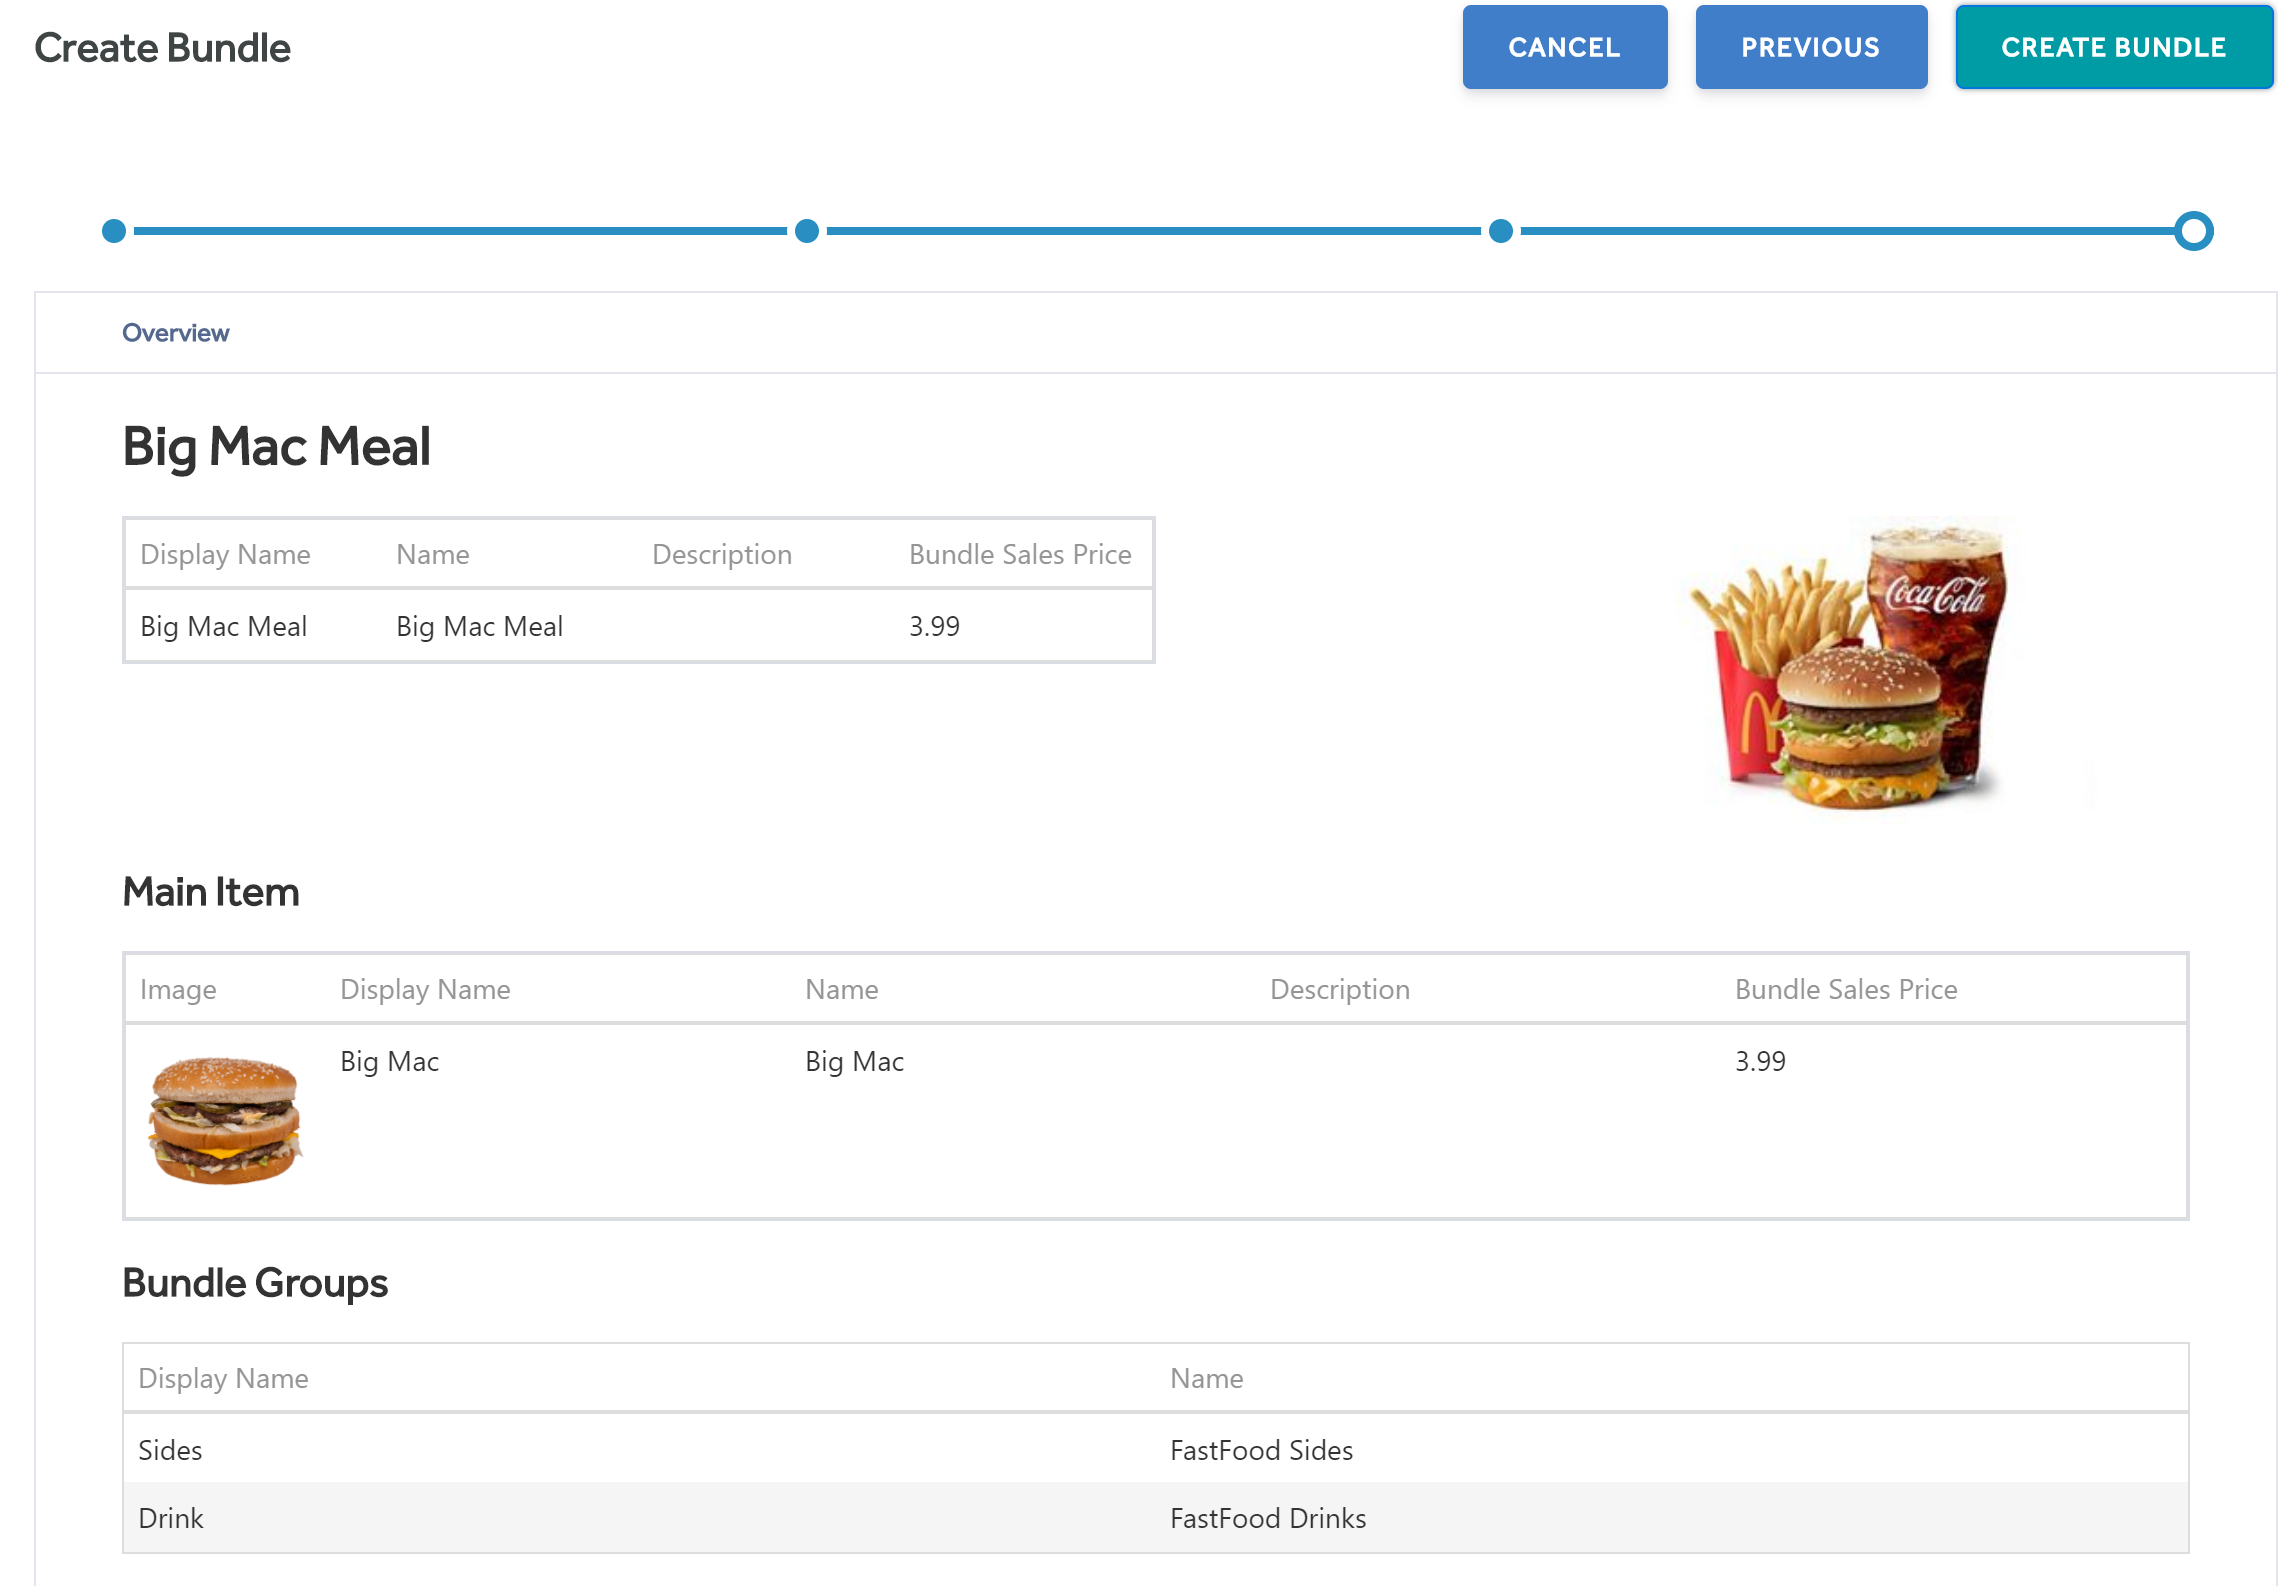The height and width of the screenshot is (1586, 2278).
Task: Click the 'Big Mac Meal' display name cell
Action: (224, 626)
